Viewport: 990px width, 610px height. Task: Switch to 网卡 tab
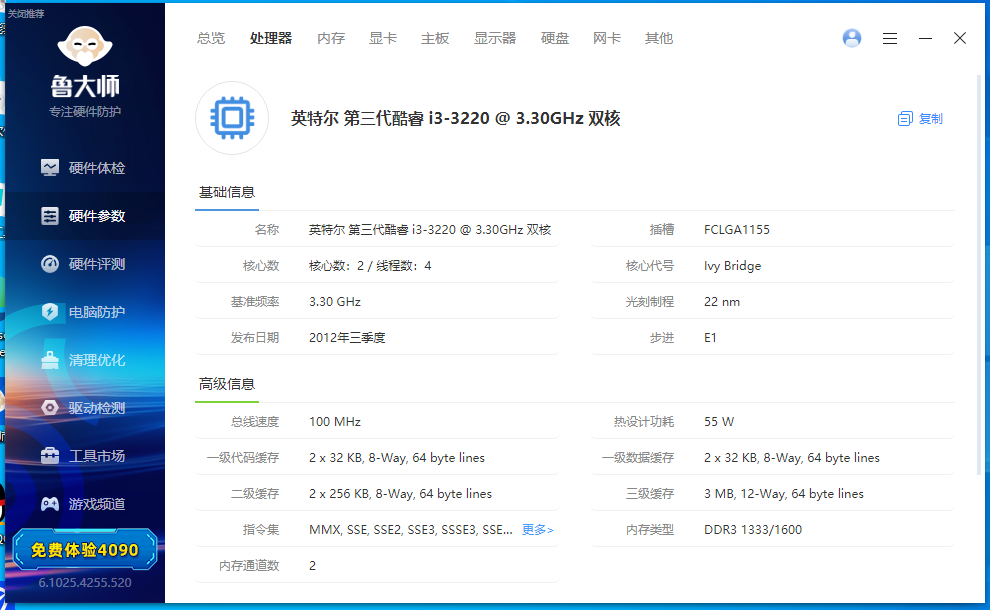[x=607, y=39]
